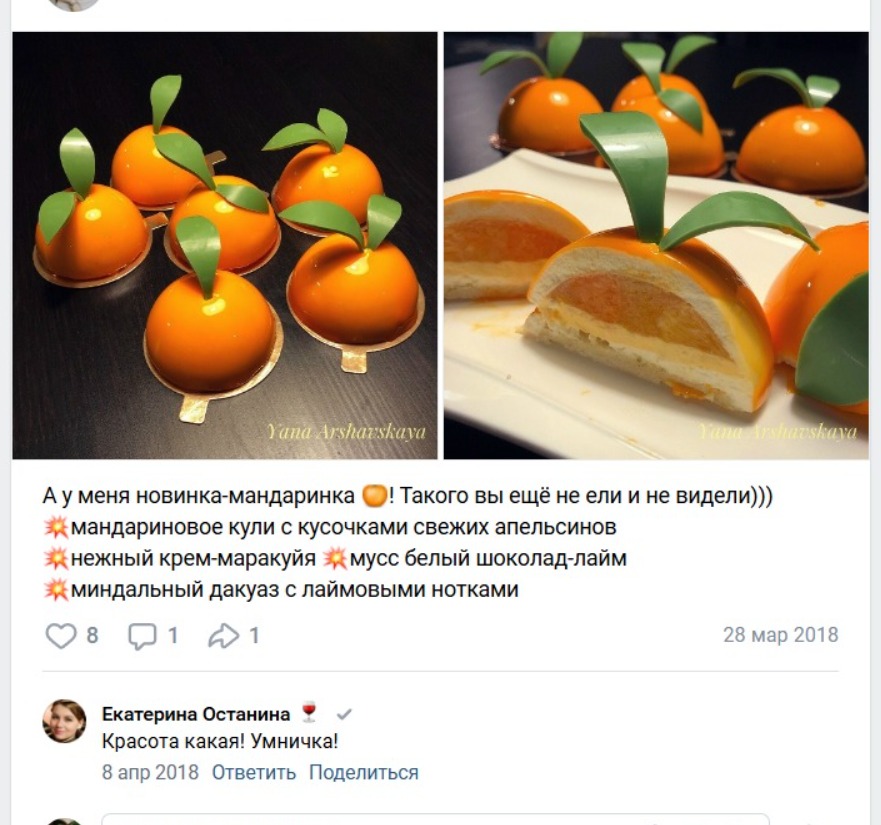The width and height of the screenshot is (881, 825).
Task: Click the share count next to arrow
Action: (254, 636)
